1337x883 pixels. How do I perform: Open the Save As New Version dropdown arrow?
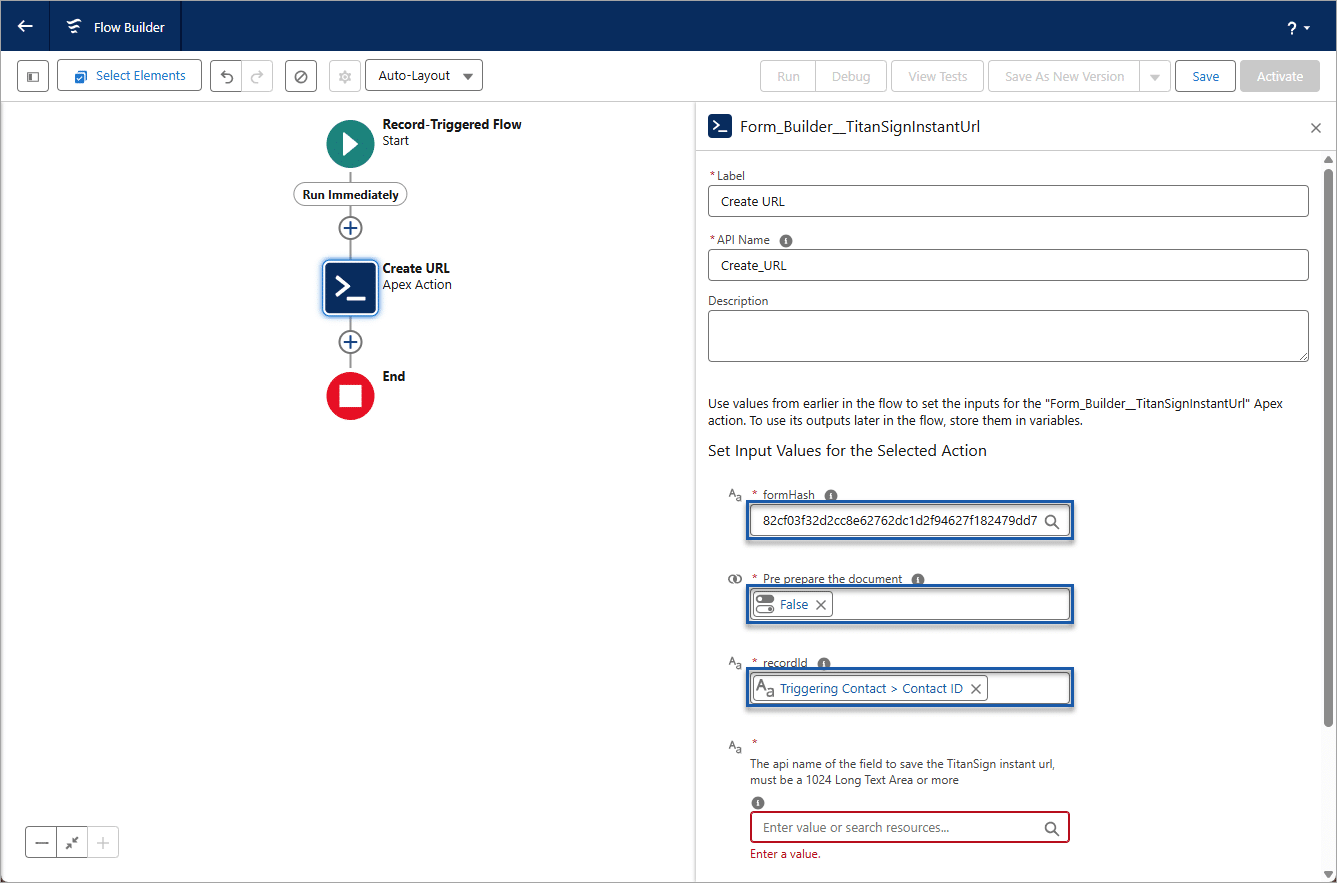(1156, 75)
